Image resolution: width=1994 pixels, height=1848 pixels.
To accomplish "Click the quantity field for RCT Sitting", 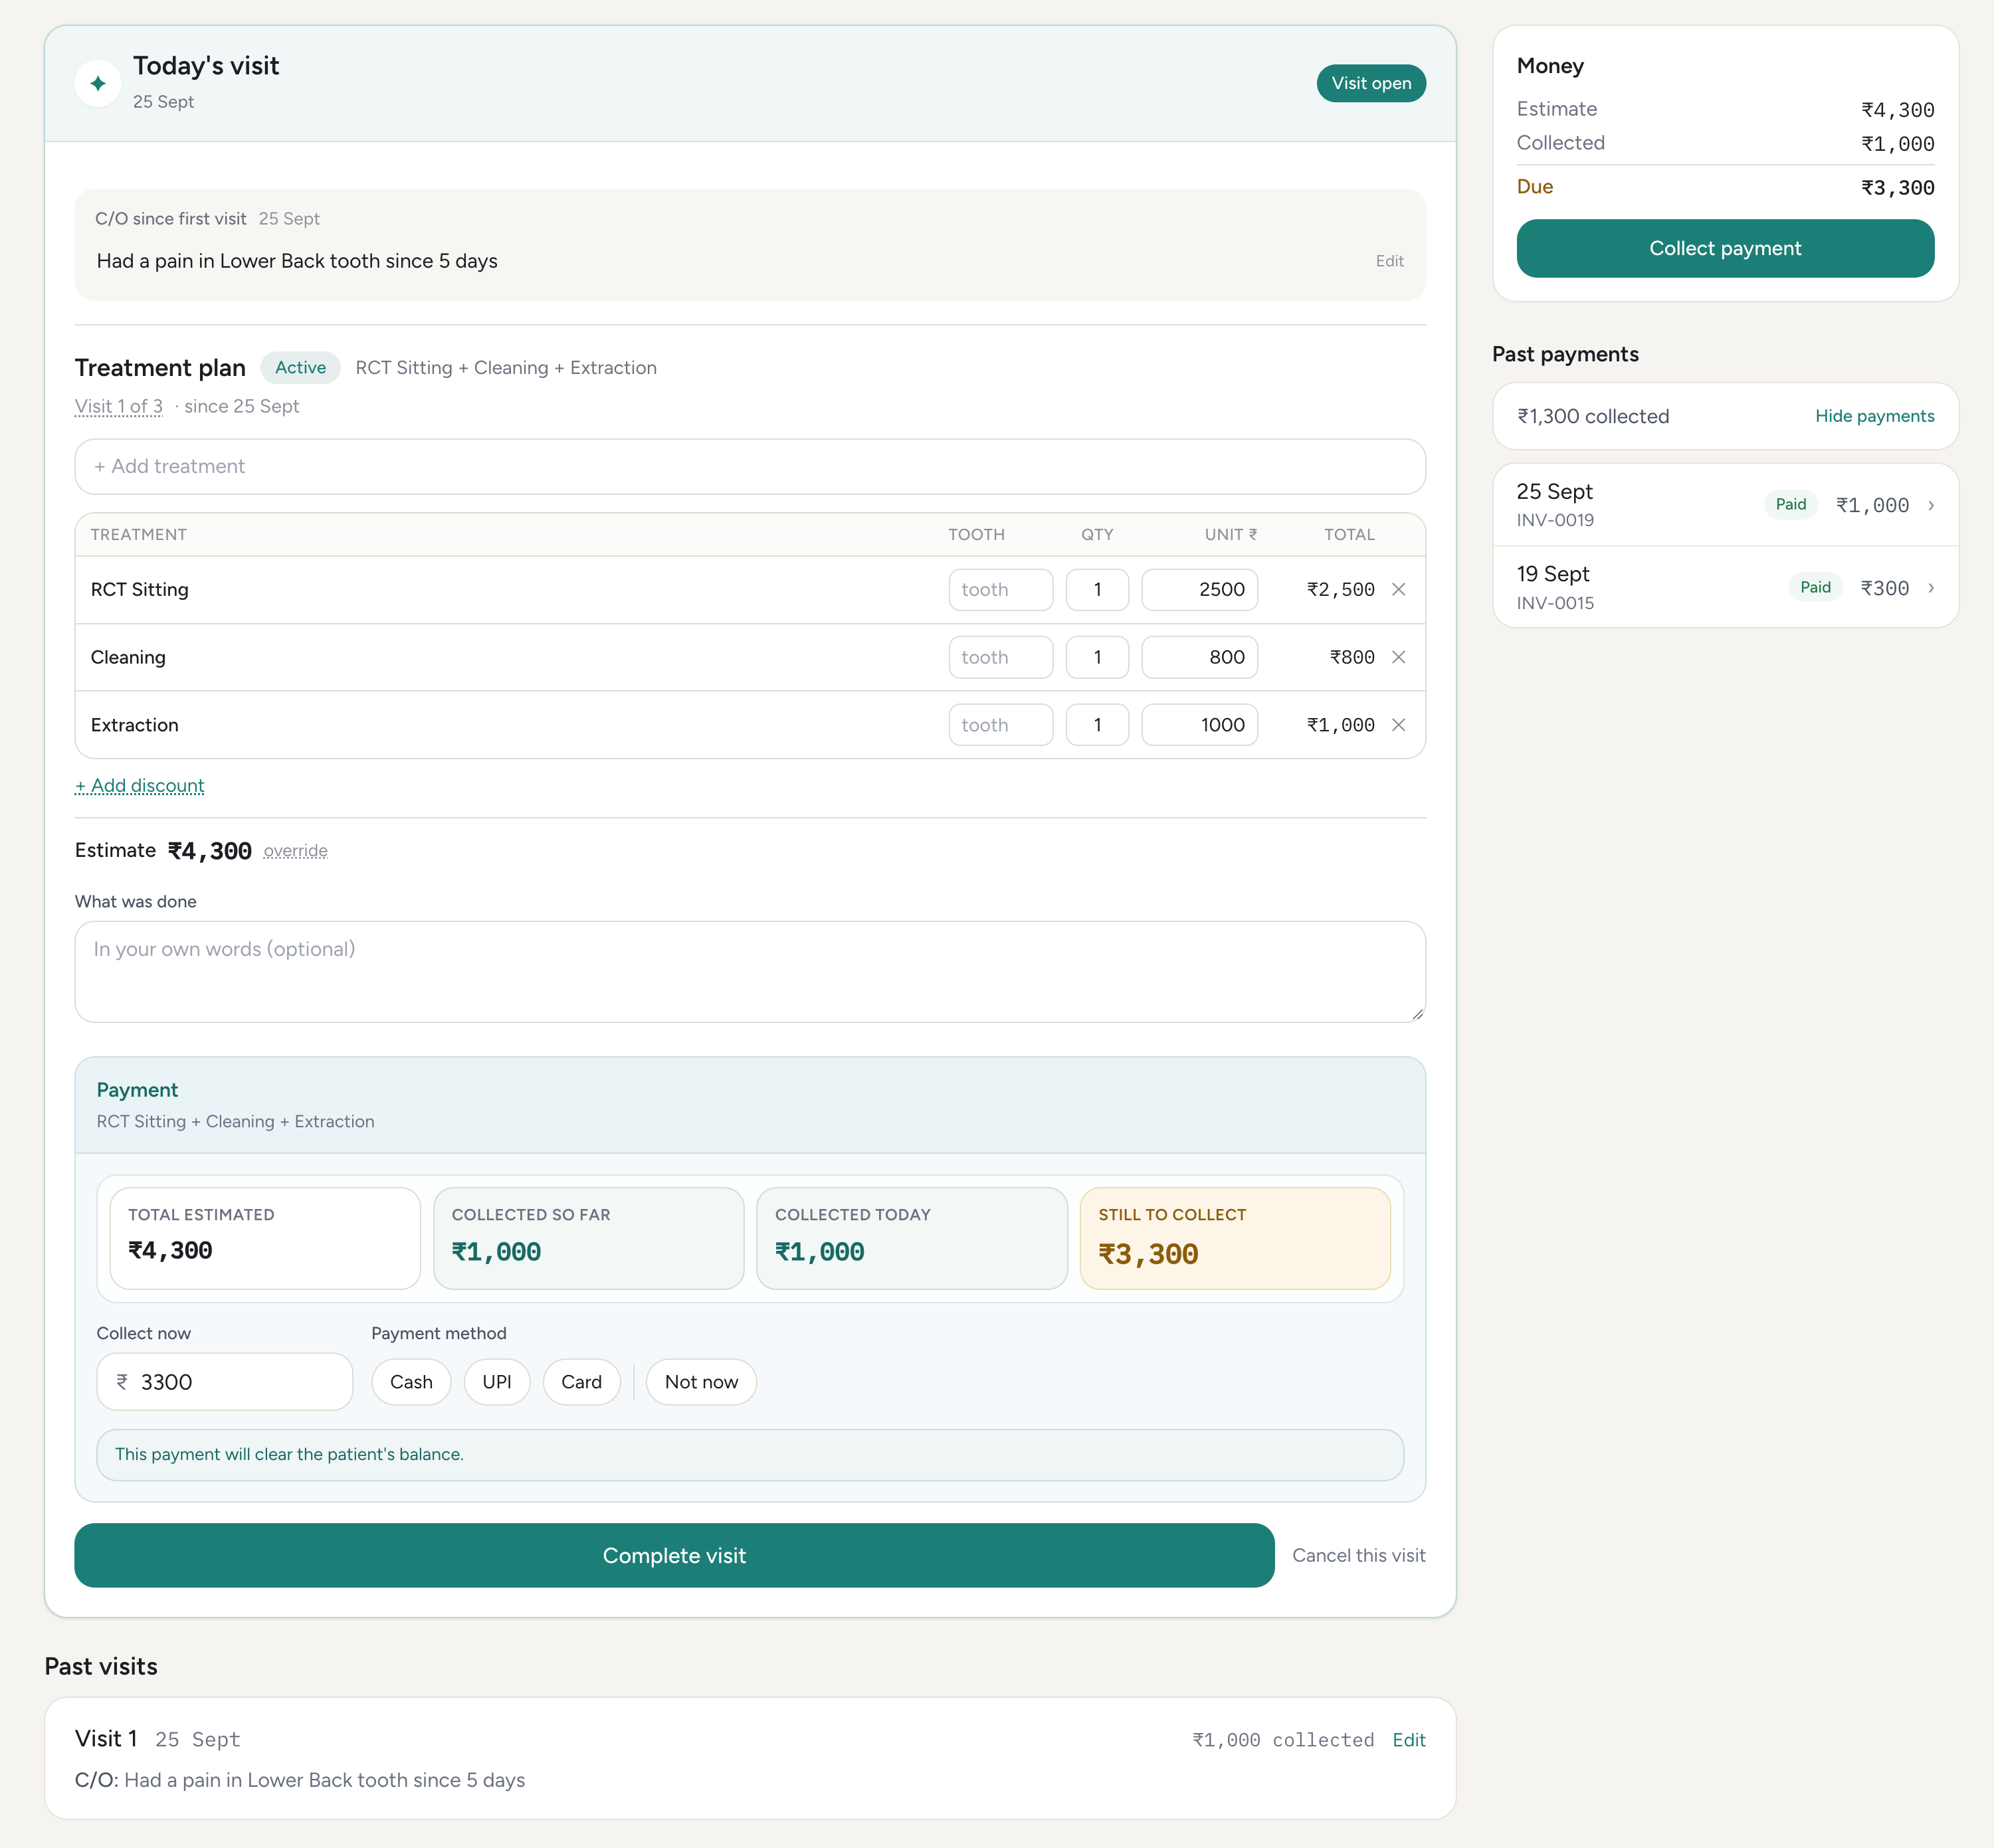I will [1097, 589].
